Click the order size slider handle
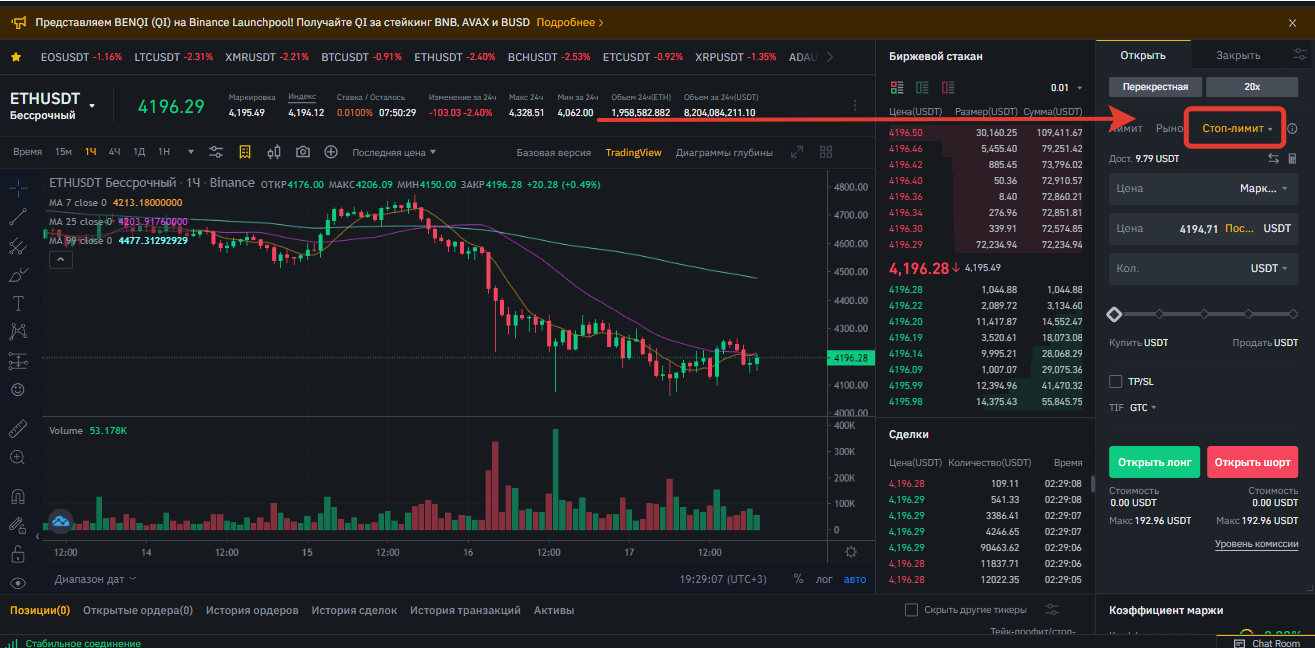 point(1114,315)
